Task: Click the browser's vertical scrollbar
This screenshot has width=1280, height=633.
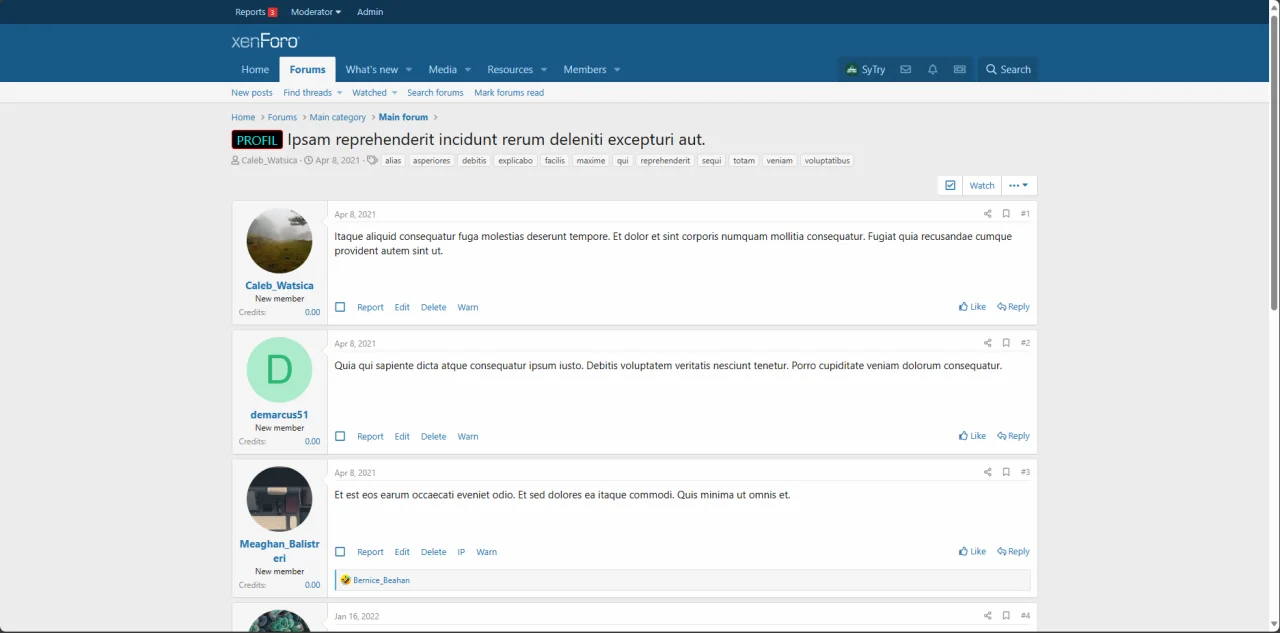Action: pyautogui.click(x=1274, y=160)
